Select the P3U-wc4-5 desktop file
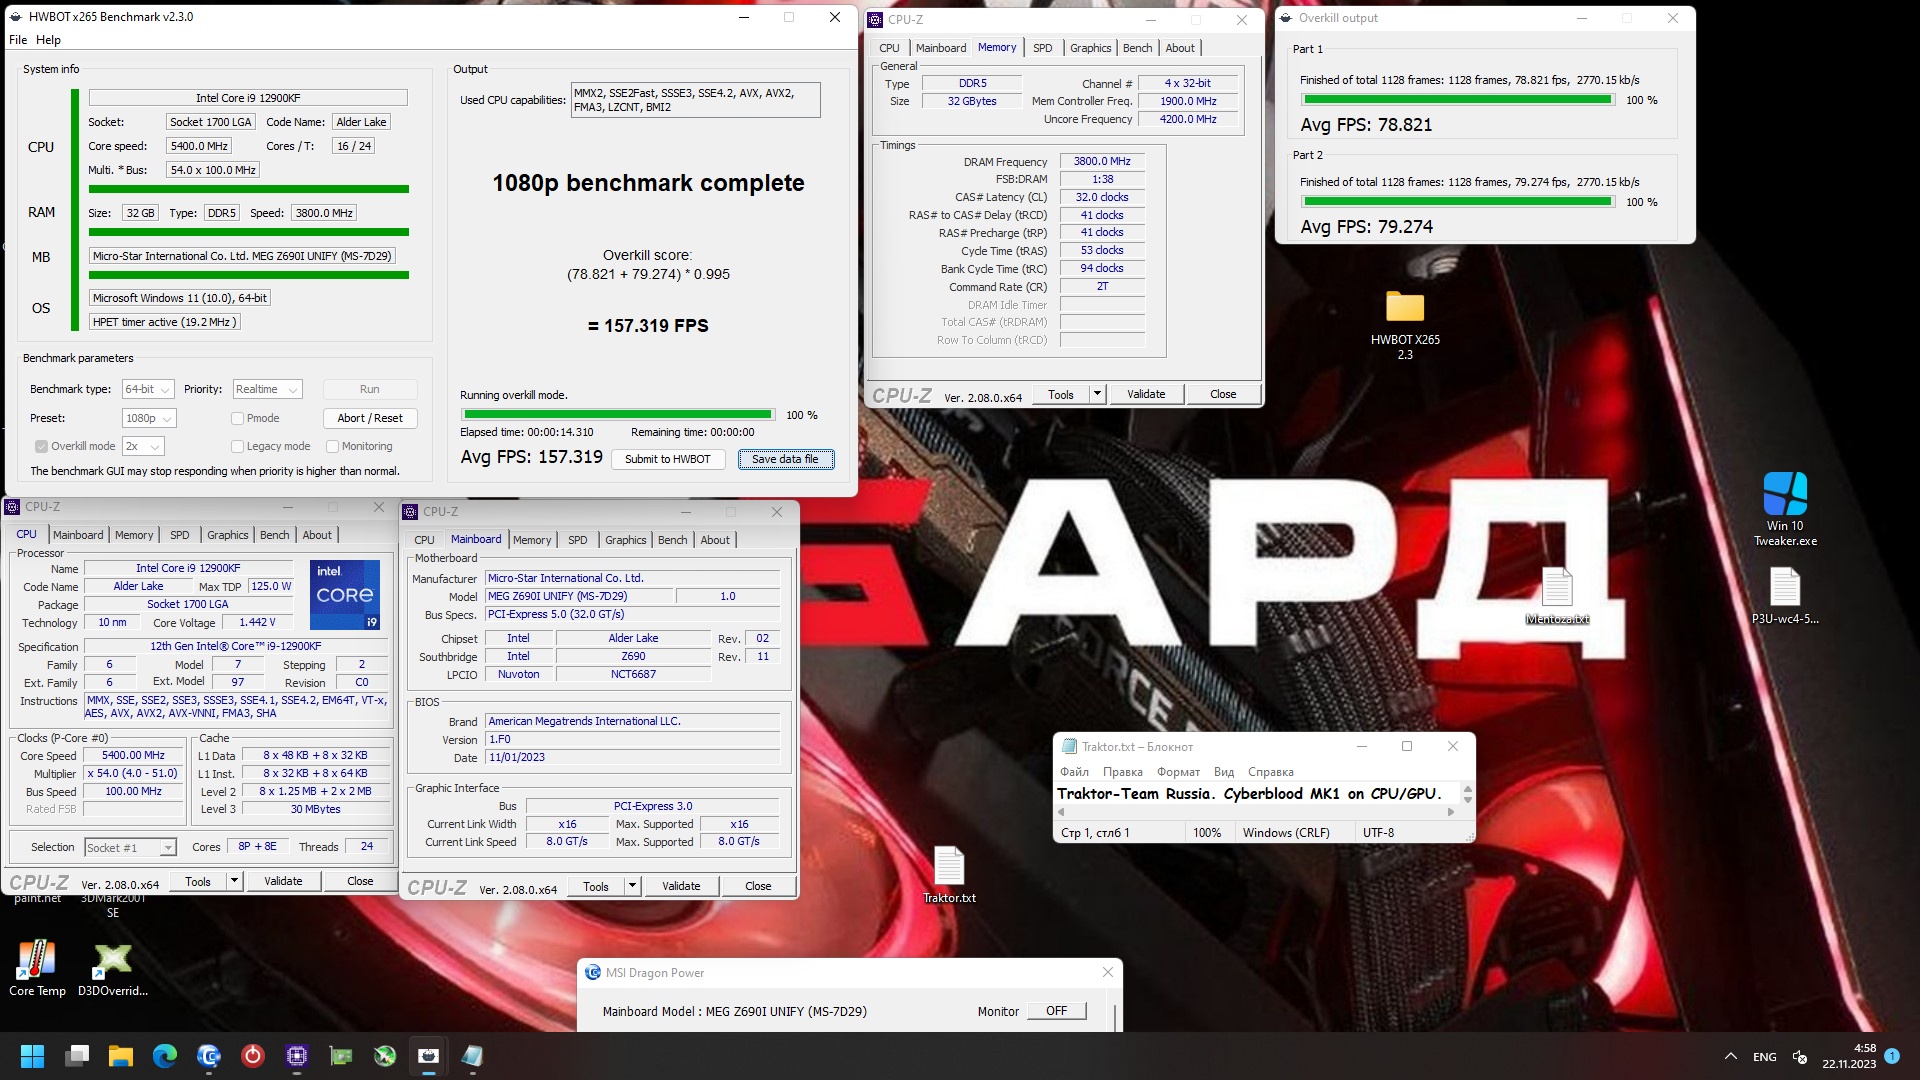This screenshot has height=1080, width=1920. coord(1785,596)
